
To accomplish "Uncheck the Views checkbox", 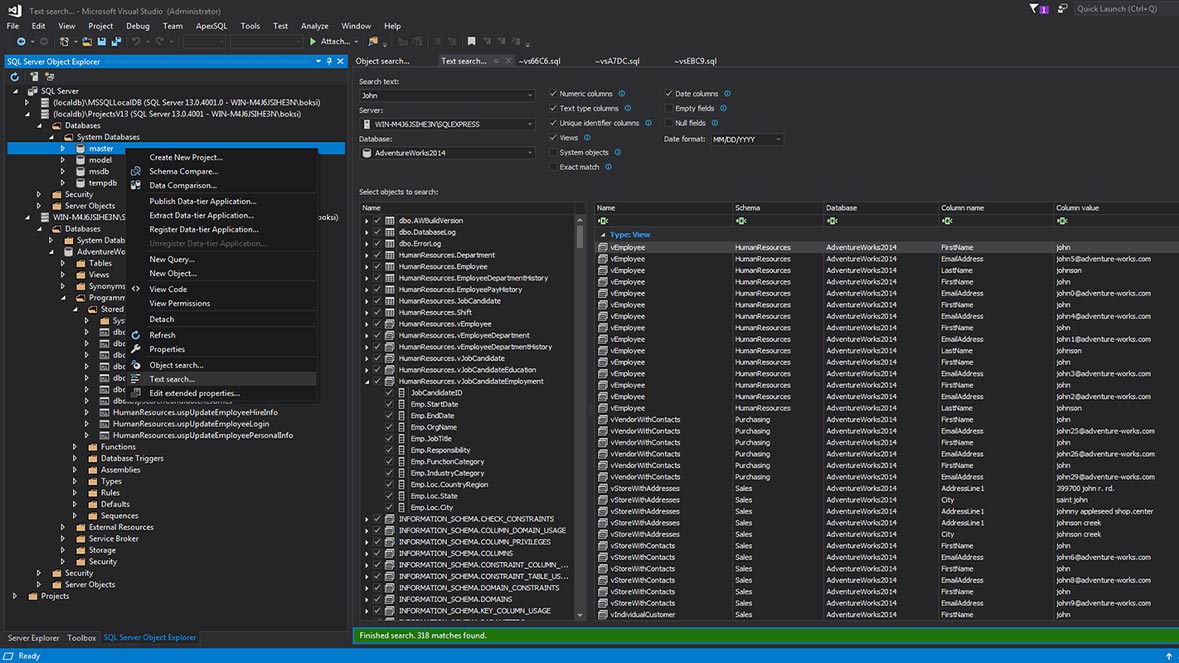I will click(x=553, y=138).
